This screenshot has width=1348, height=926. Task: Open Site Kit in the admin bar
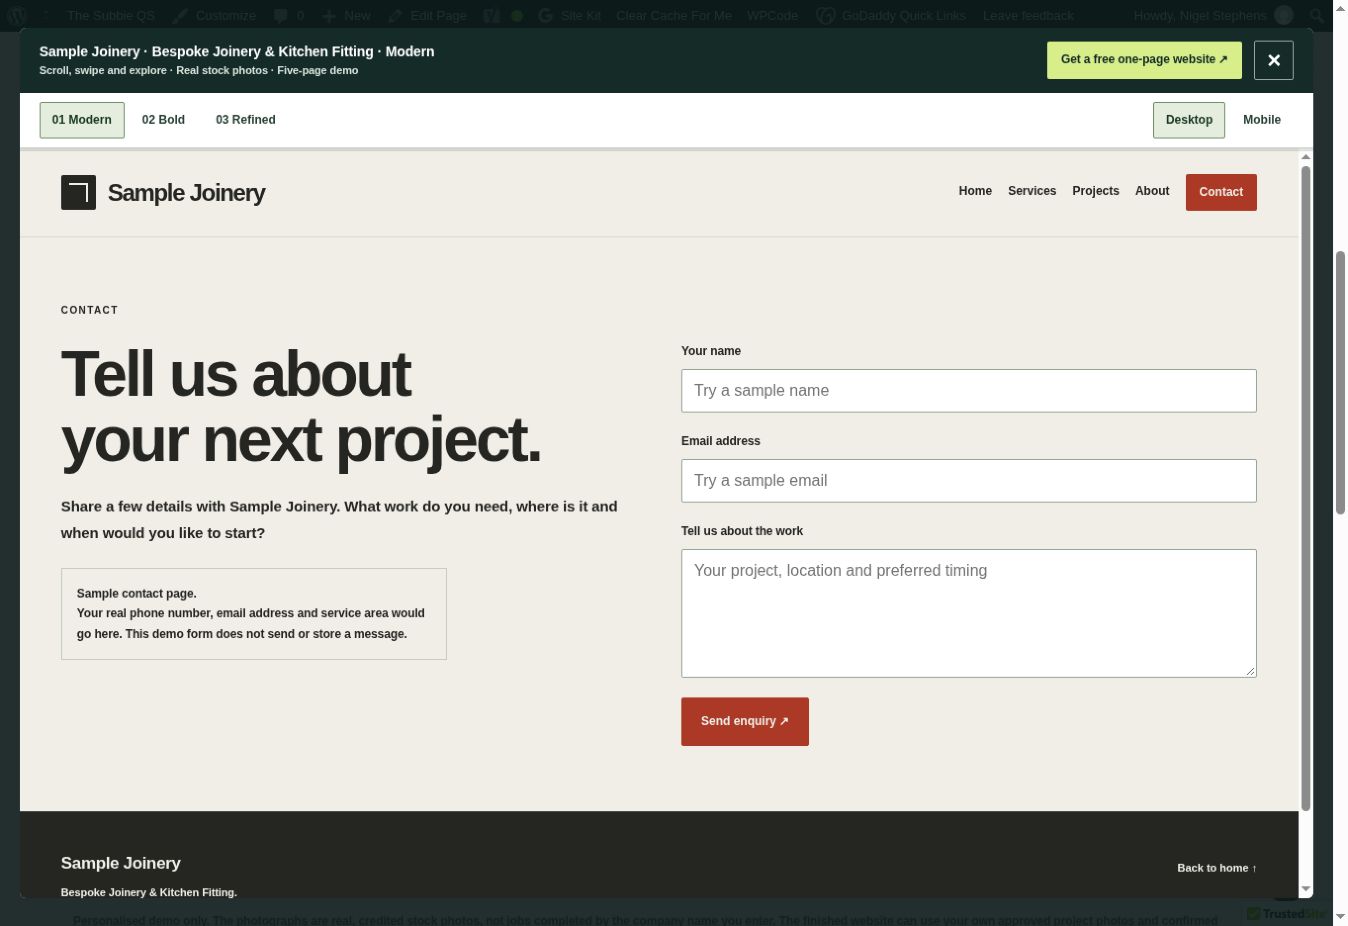pos(569,15)
